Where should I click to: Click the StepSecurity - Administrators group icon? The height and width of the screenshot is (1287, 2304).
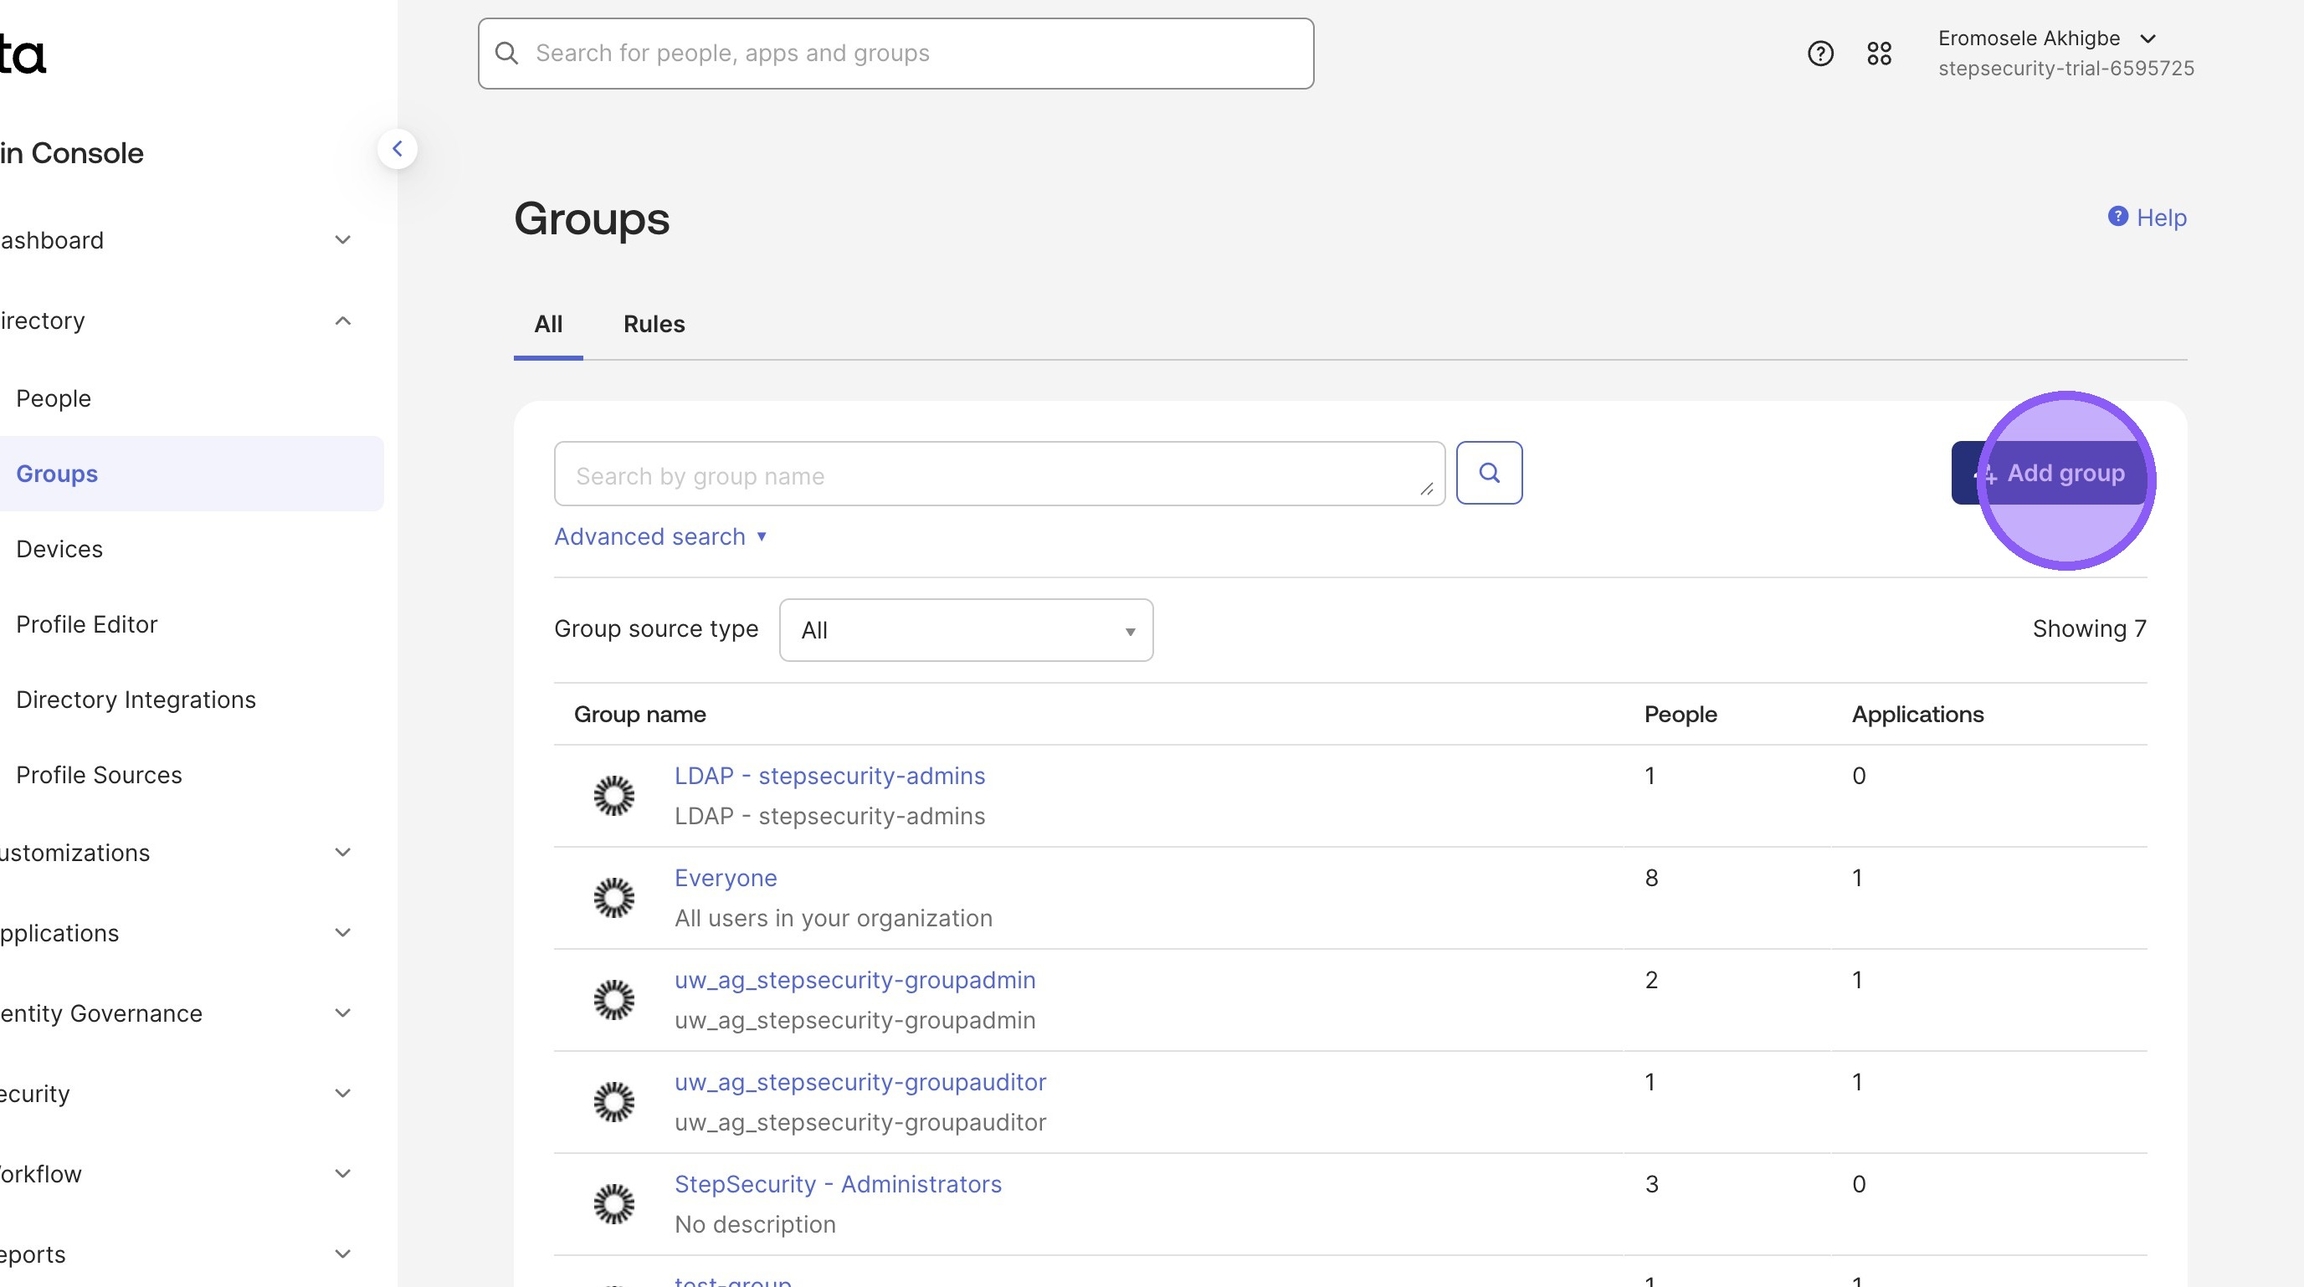click(x=614, y=1204)
